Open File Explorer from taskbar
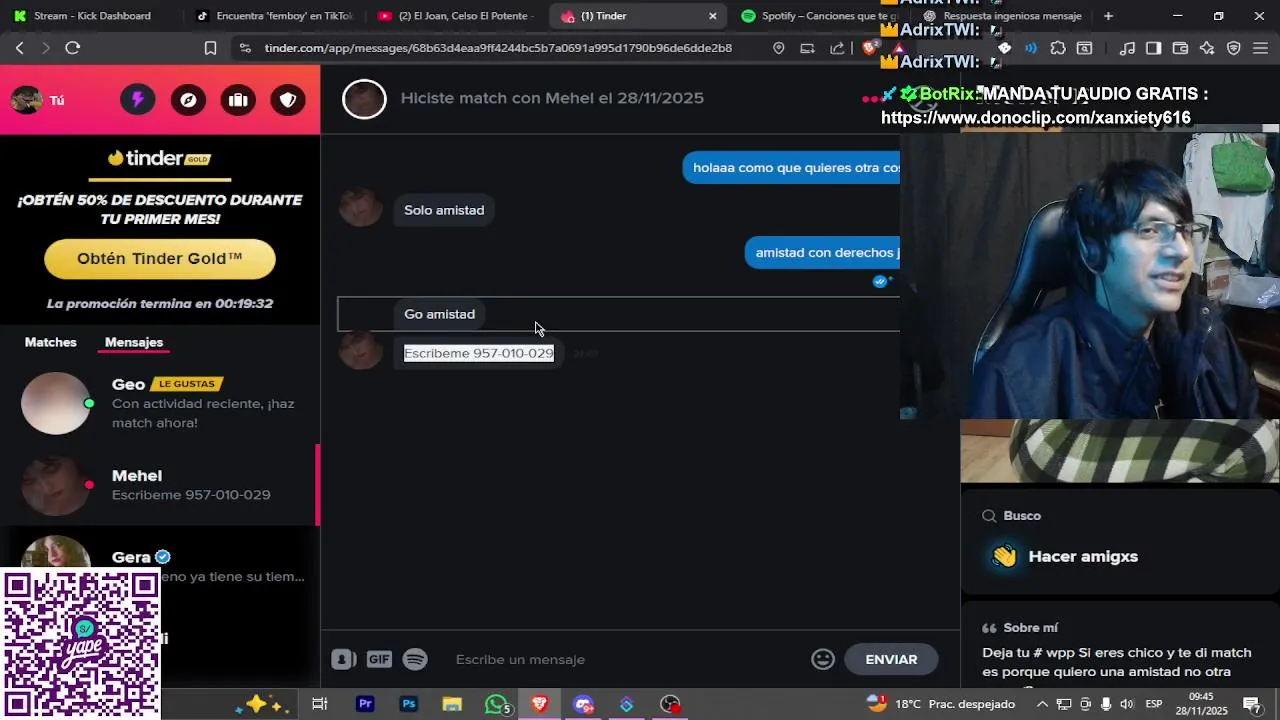 tap(452, 704)
